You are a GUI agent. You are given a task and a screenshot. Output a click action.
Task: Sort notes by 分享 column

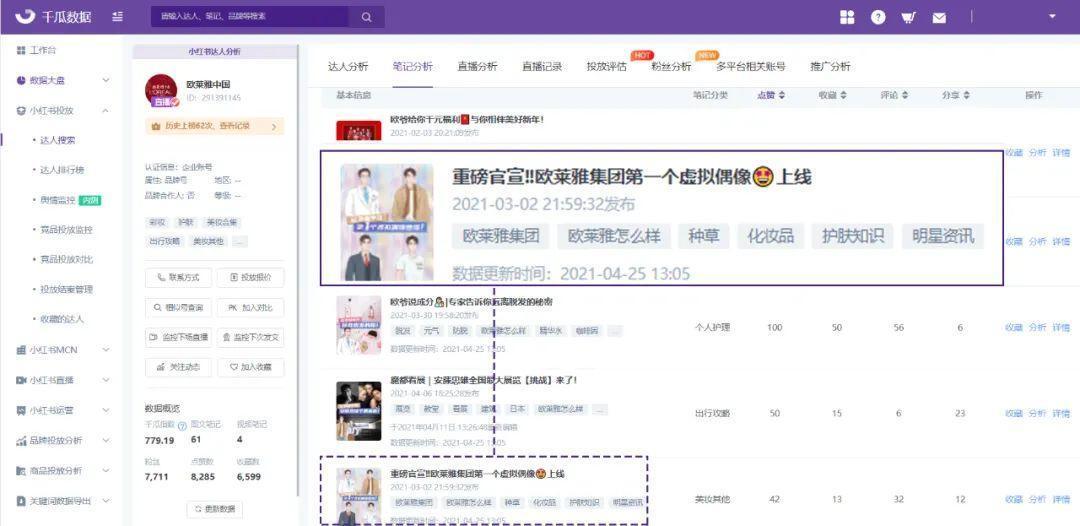(956, 96)
